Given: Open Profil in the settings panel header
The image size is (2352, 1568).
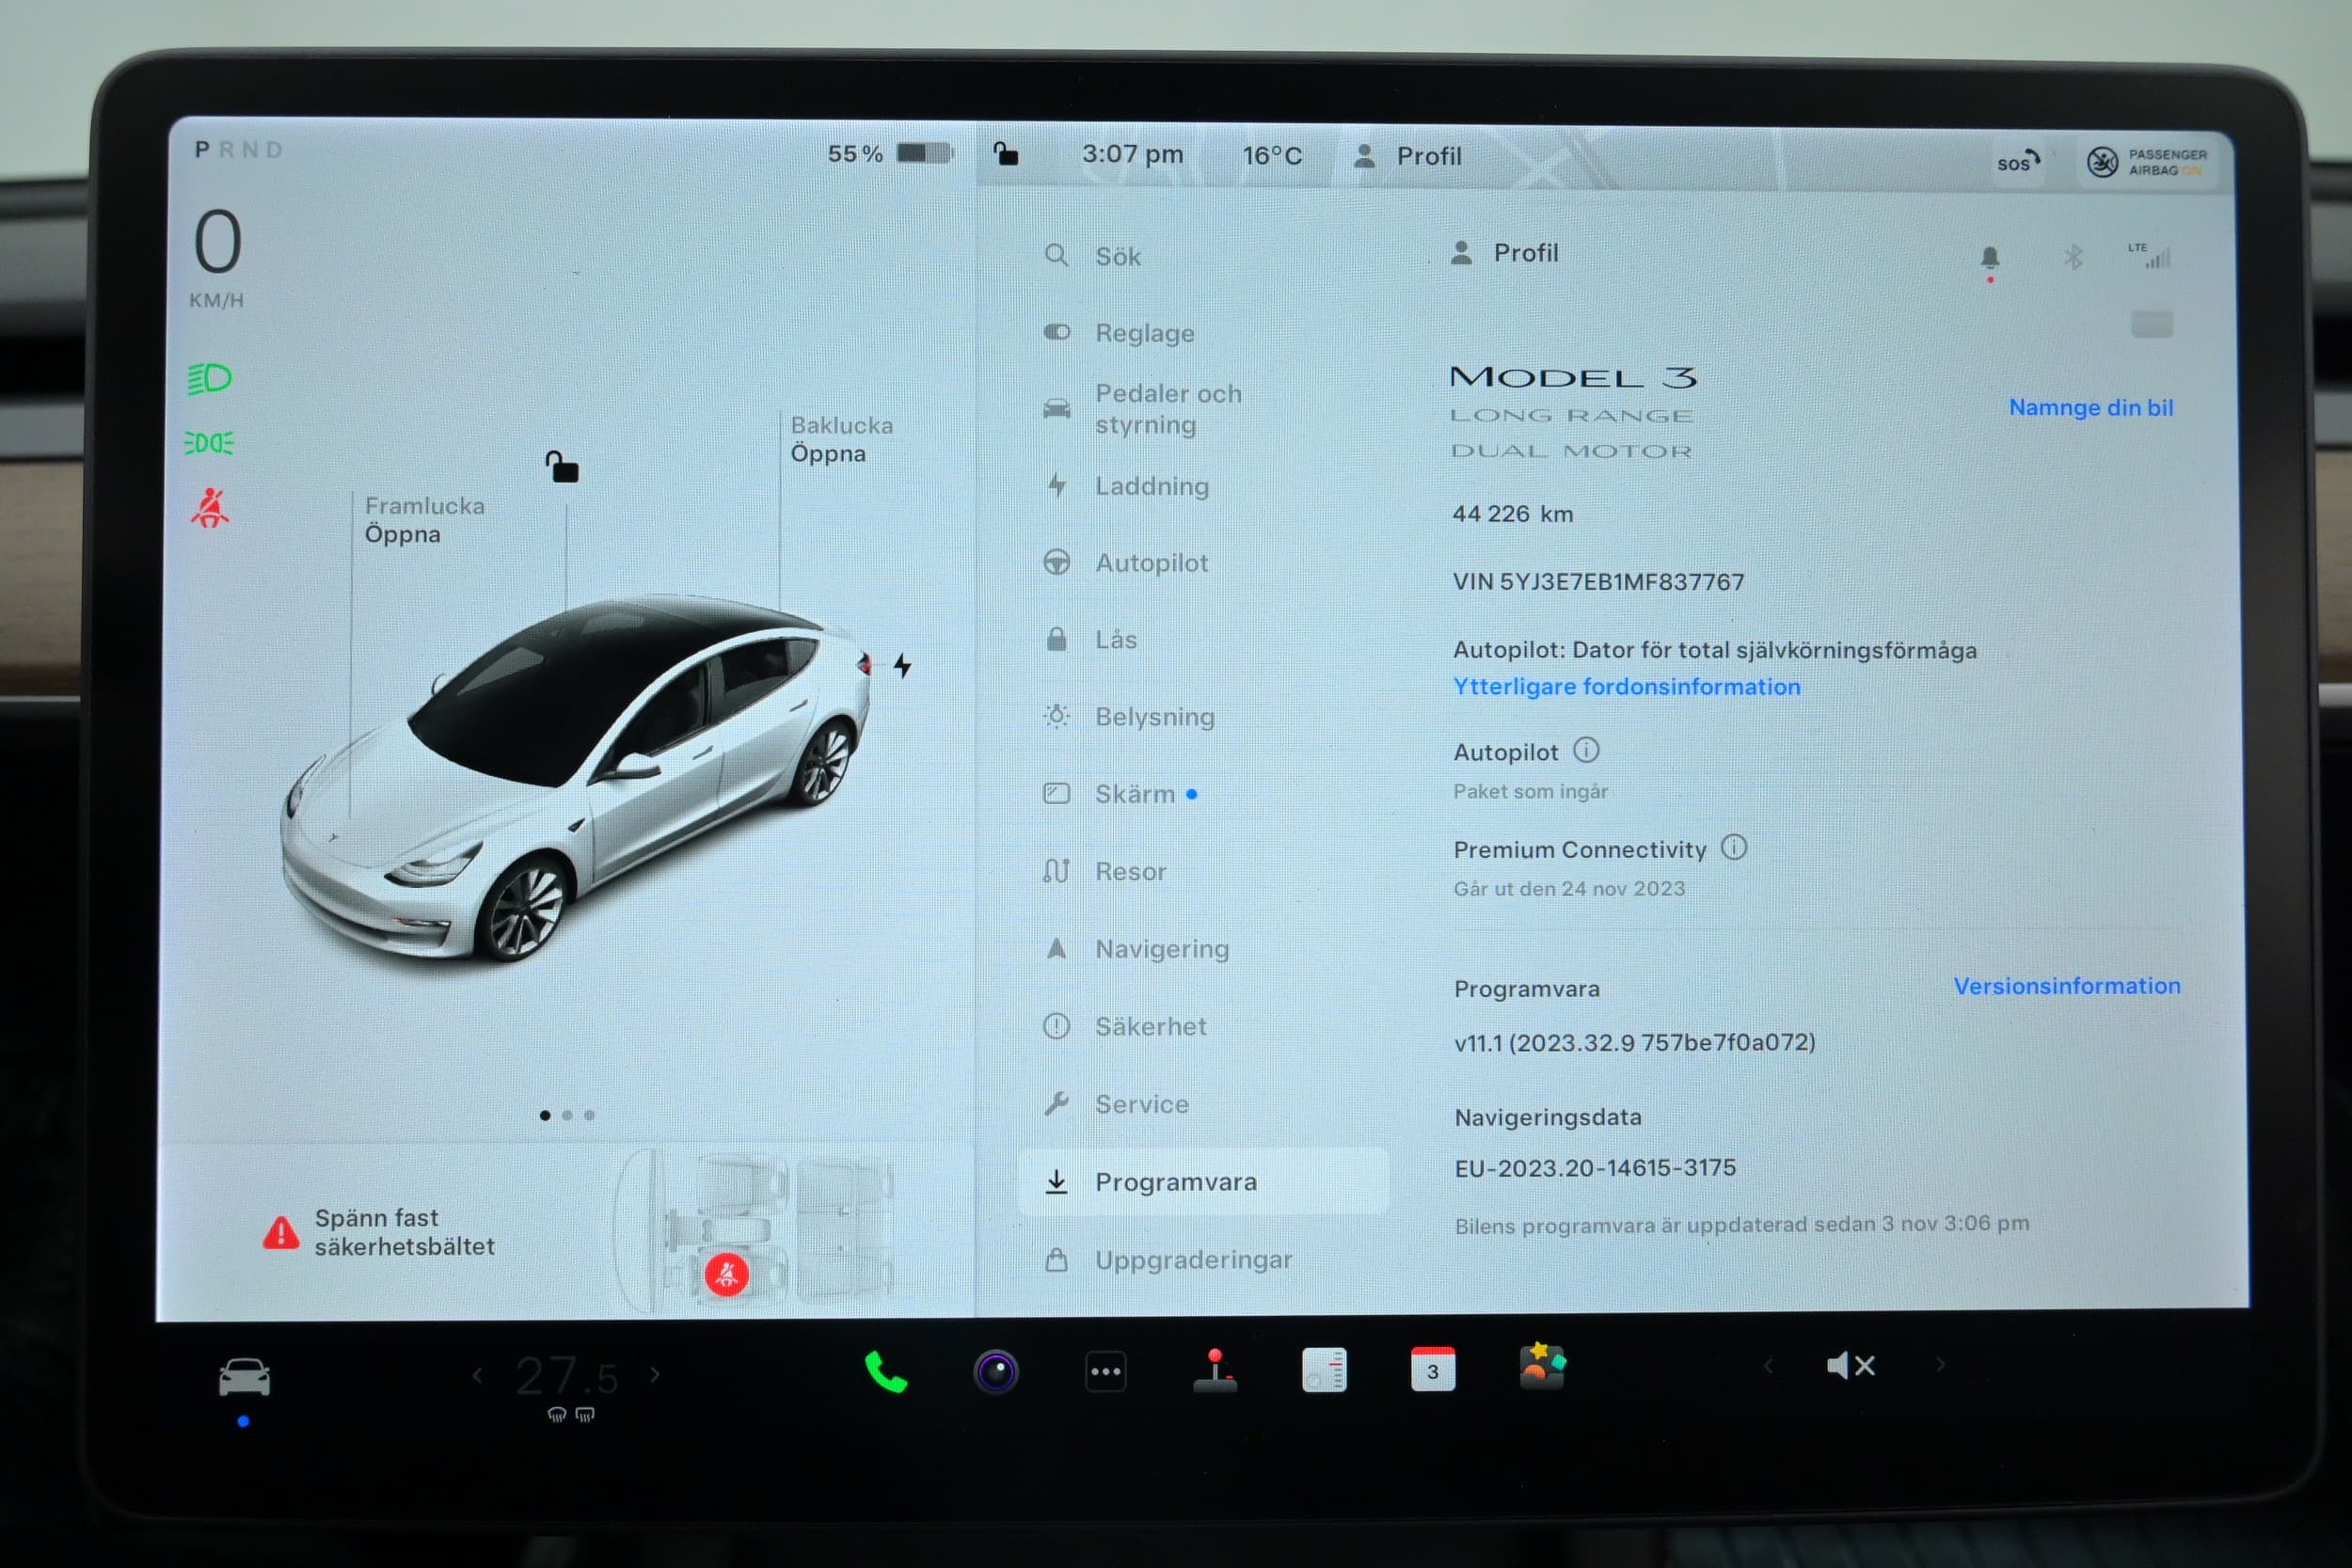Looking at the screenshot, I should coord(1503,253).
